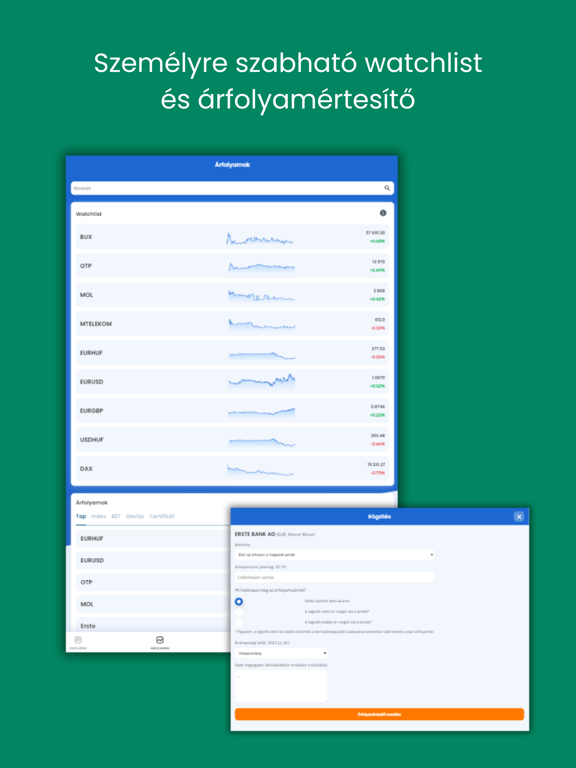Image resolution: width=576 pixels, height=768 pixels.
Task: Open the EURGBP watchlist row
Action: [x=232, y=410]
